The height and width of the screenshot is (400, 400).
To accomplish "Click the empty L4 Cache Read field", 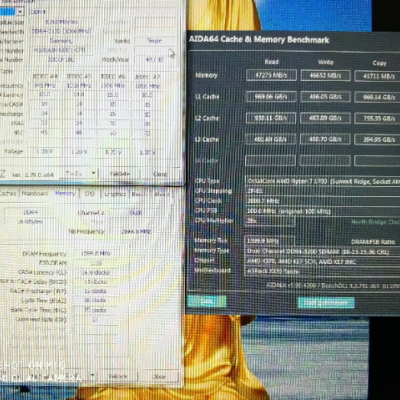I will click(x=270, y=160).
